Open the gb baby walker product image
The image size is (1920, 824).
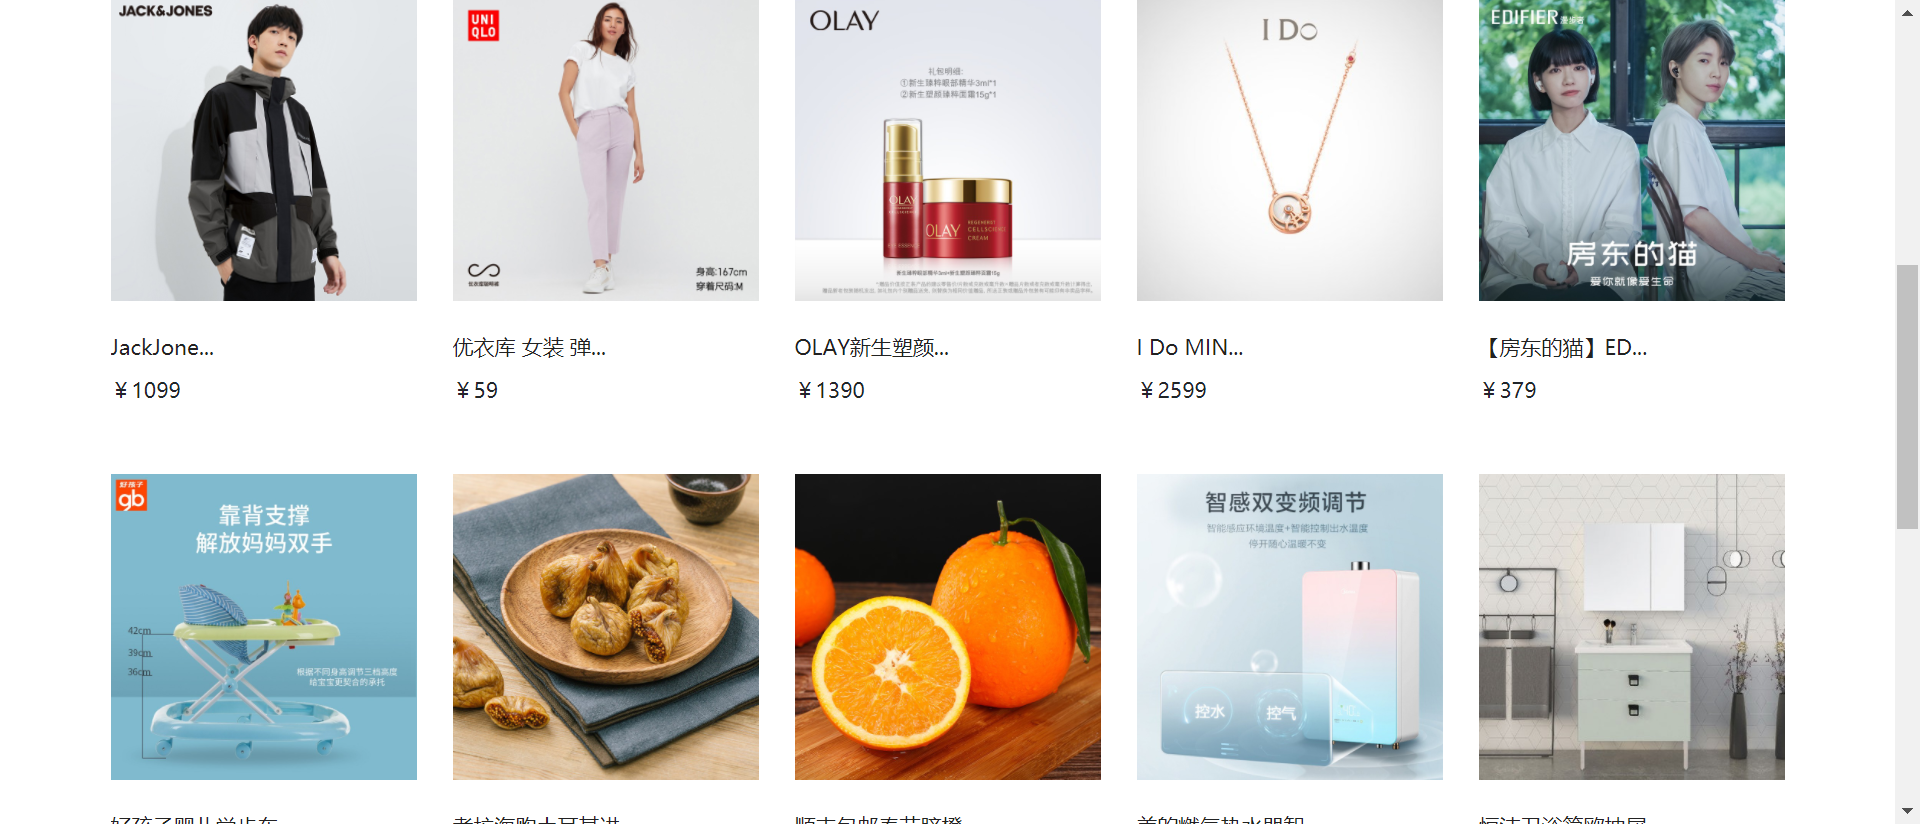pyautogui.click(x=264, y=627)
